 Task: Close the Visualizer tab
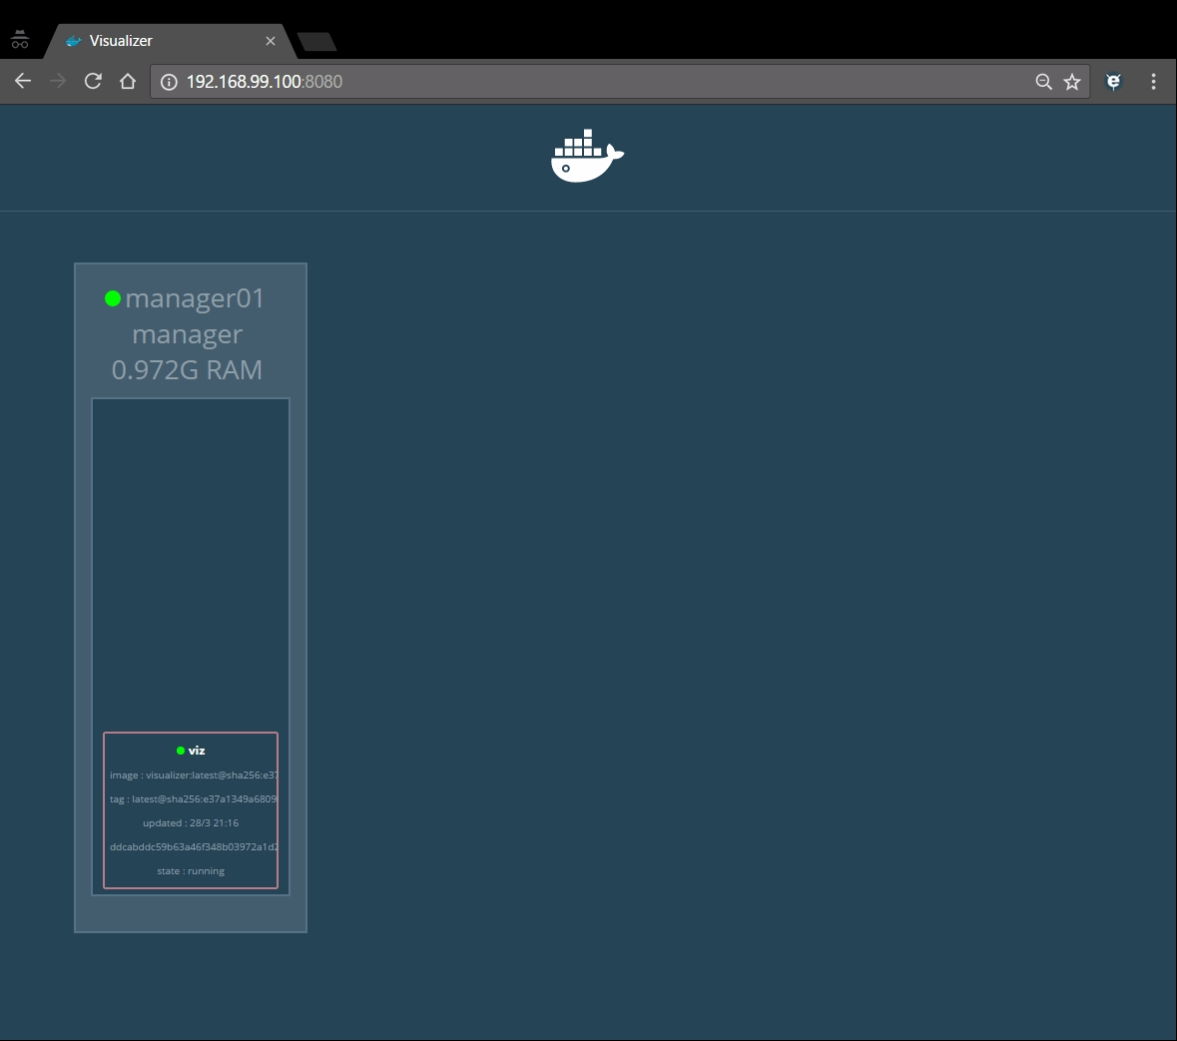point(270,41)
